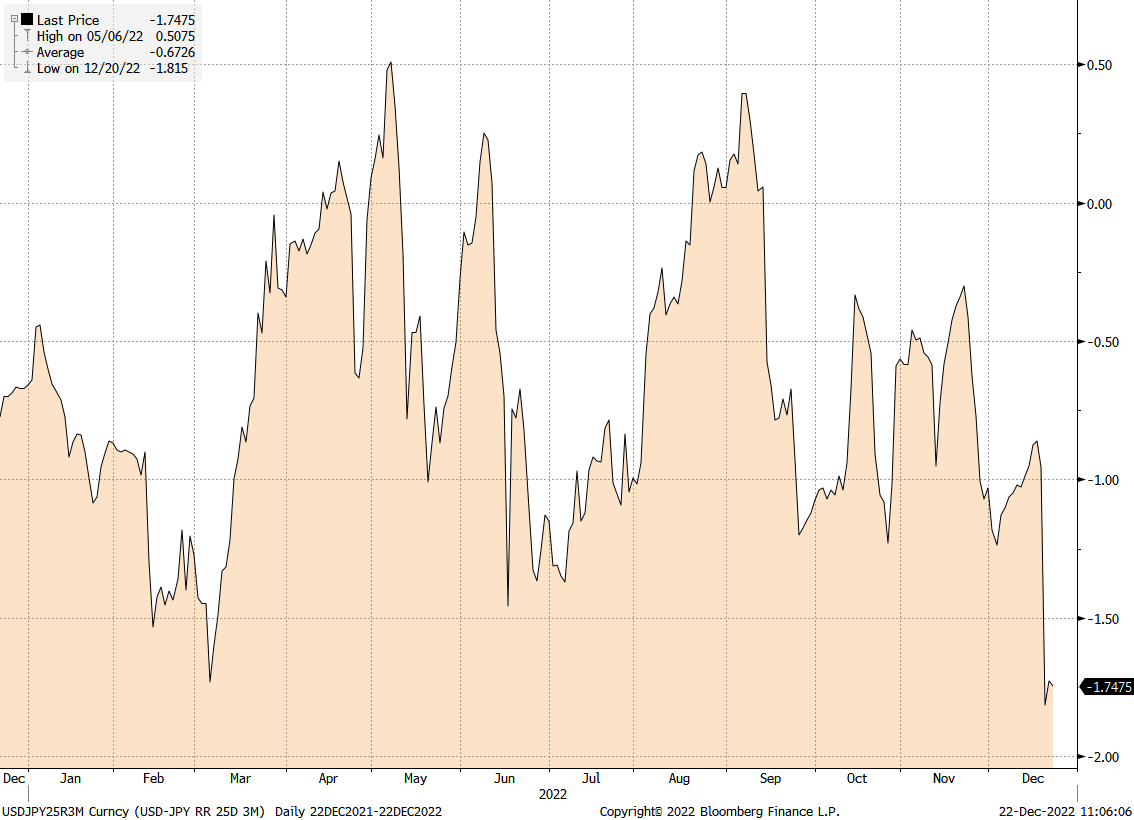Click the Average marker icon in legend
This screenshot has width=1134, height=820.
coord(27,52)
